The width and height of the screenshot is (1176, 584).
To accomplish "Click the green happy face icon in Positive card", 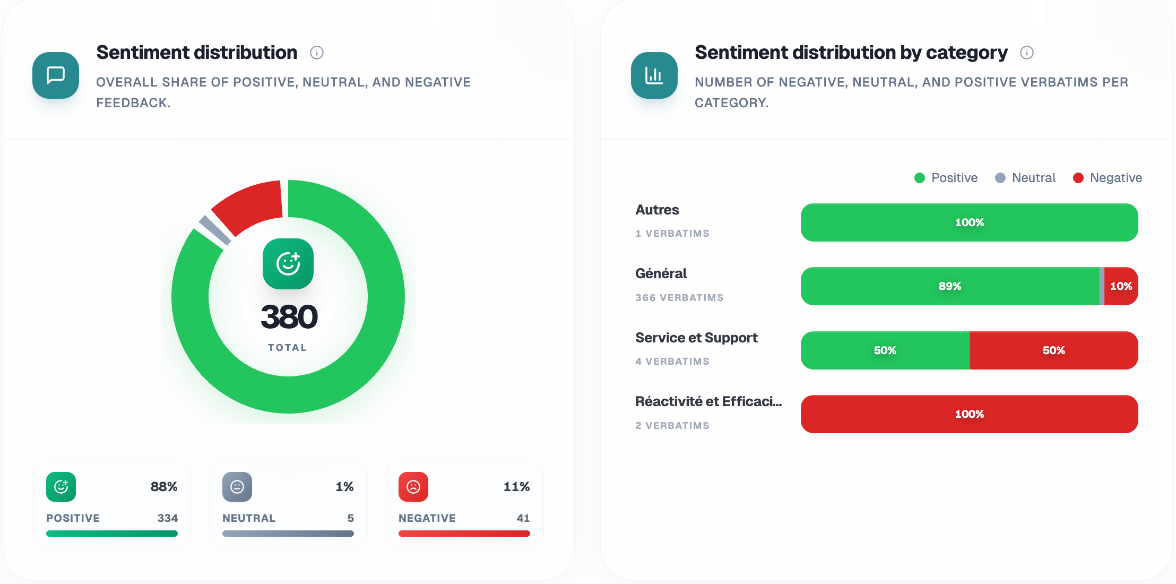I will (61, 487).
